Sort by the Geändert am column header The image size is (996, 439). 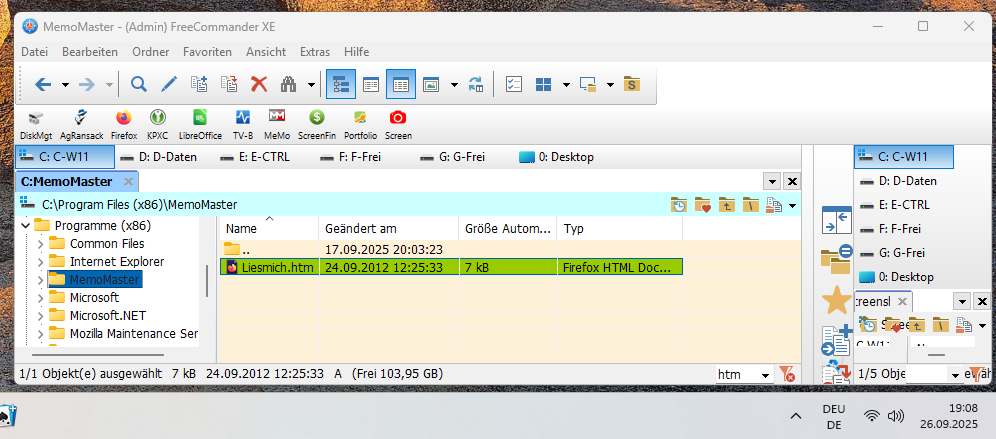pos(389,228)
